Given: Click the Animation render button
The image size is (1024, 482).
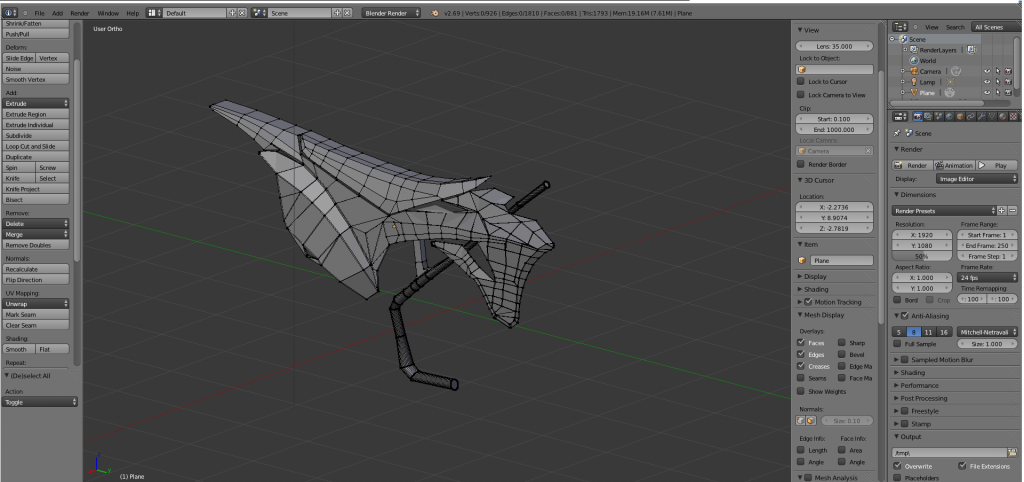Looking at the screenshot, I should 954,165.
